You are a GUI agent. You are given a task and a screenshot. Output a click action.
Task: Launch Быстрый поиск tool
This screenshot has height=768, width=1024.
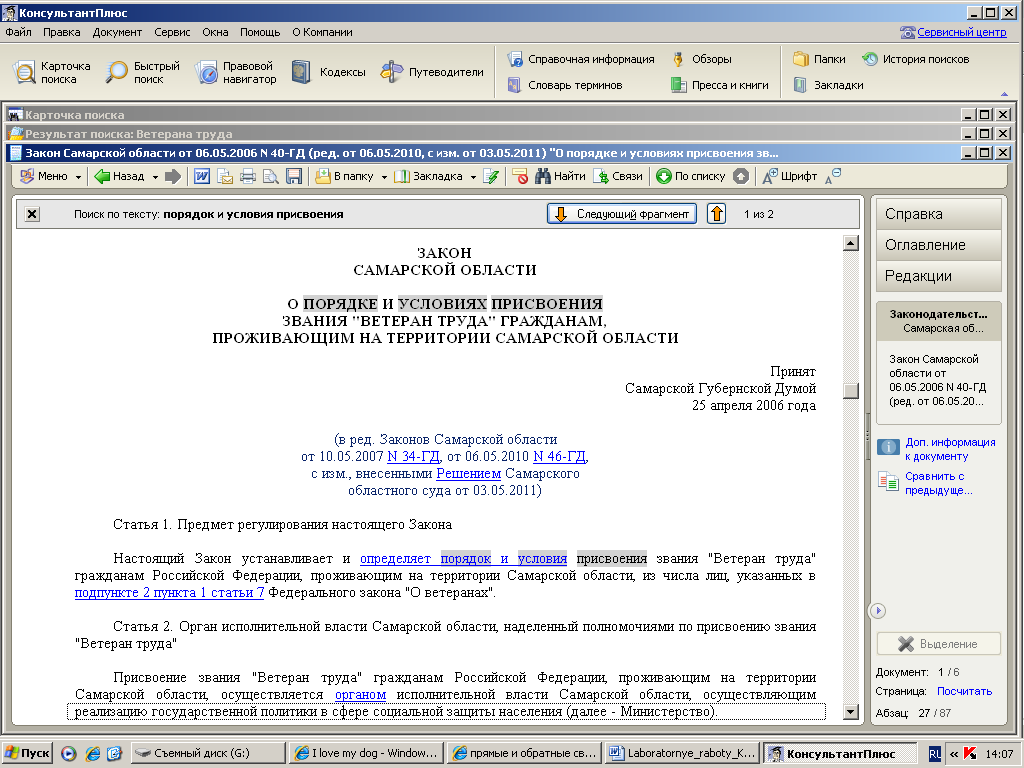(142, 72)
